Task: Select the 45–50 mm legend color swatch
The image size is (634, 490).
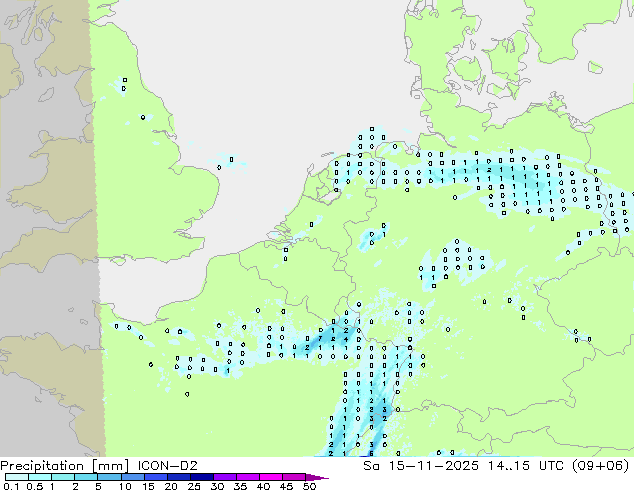Action: (x=294, y=477)
